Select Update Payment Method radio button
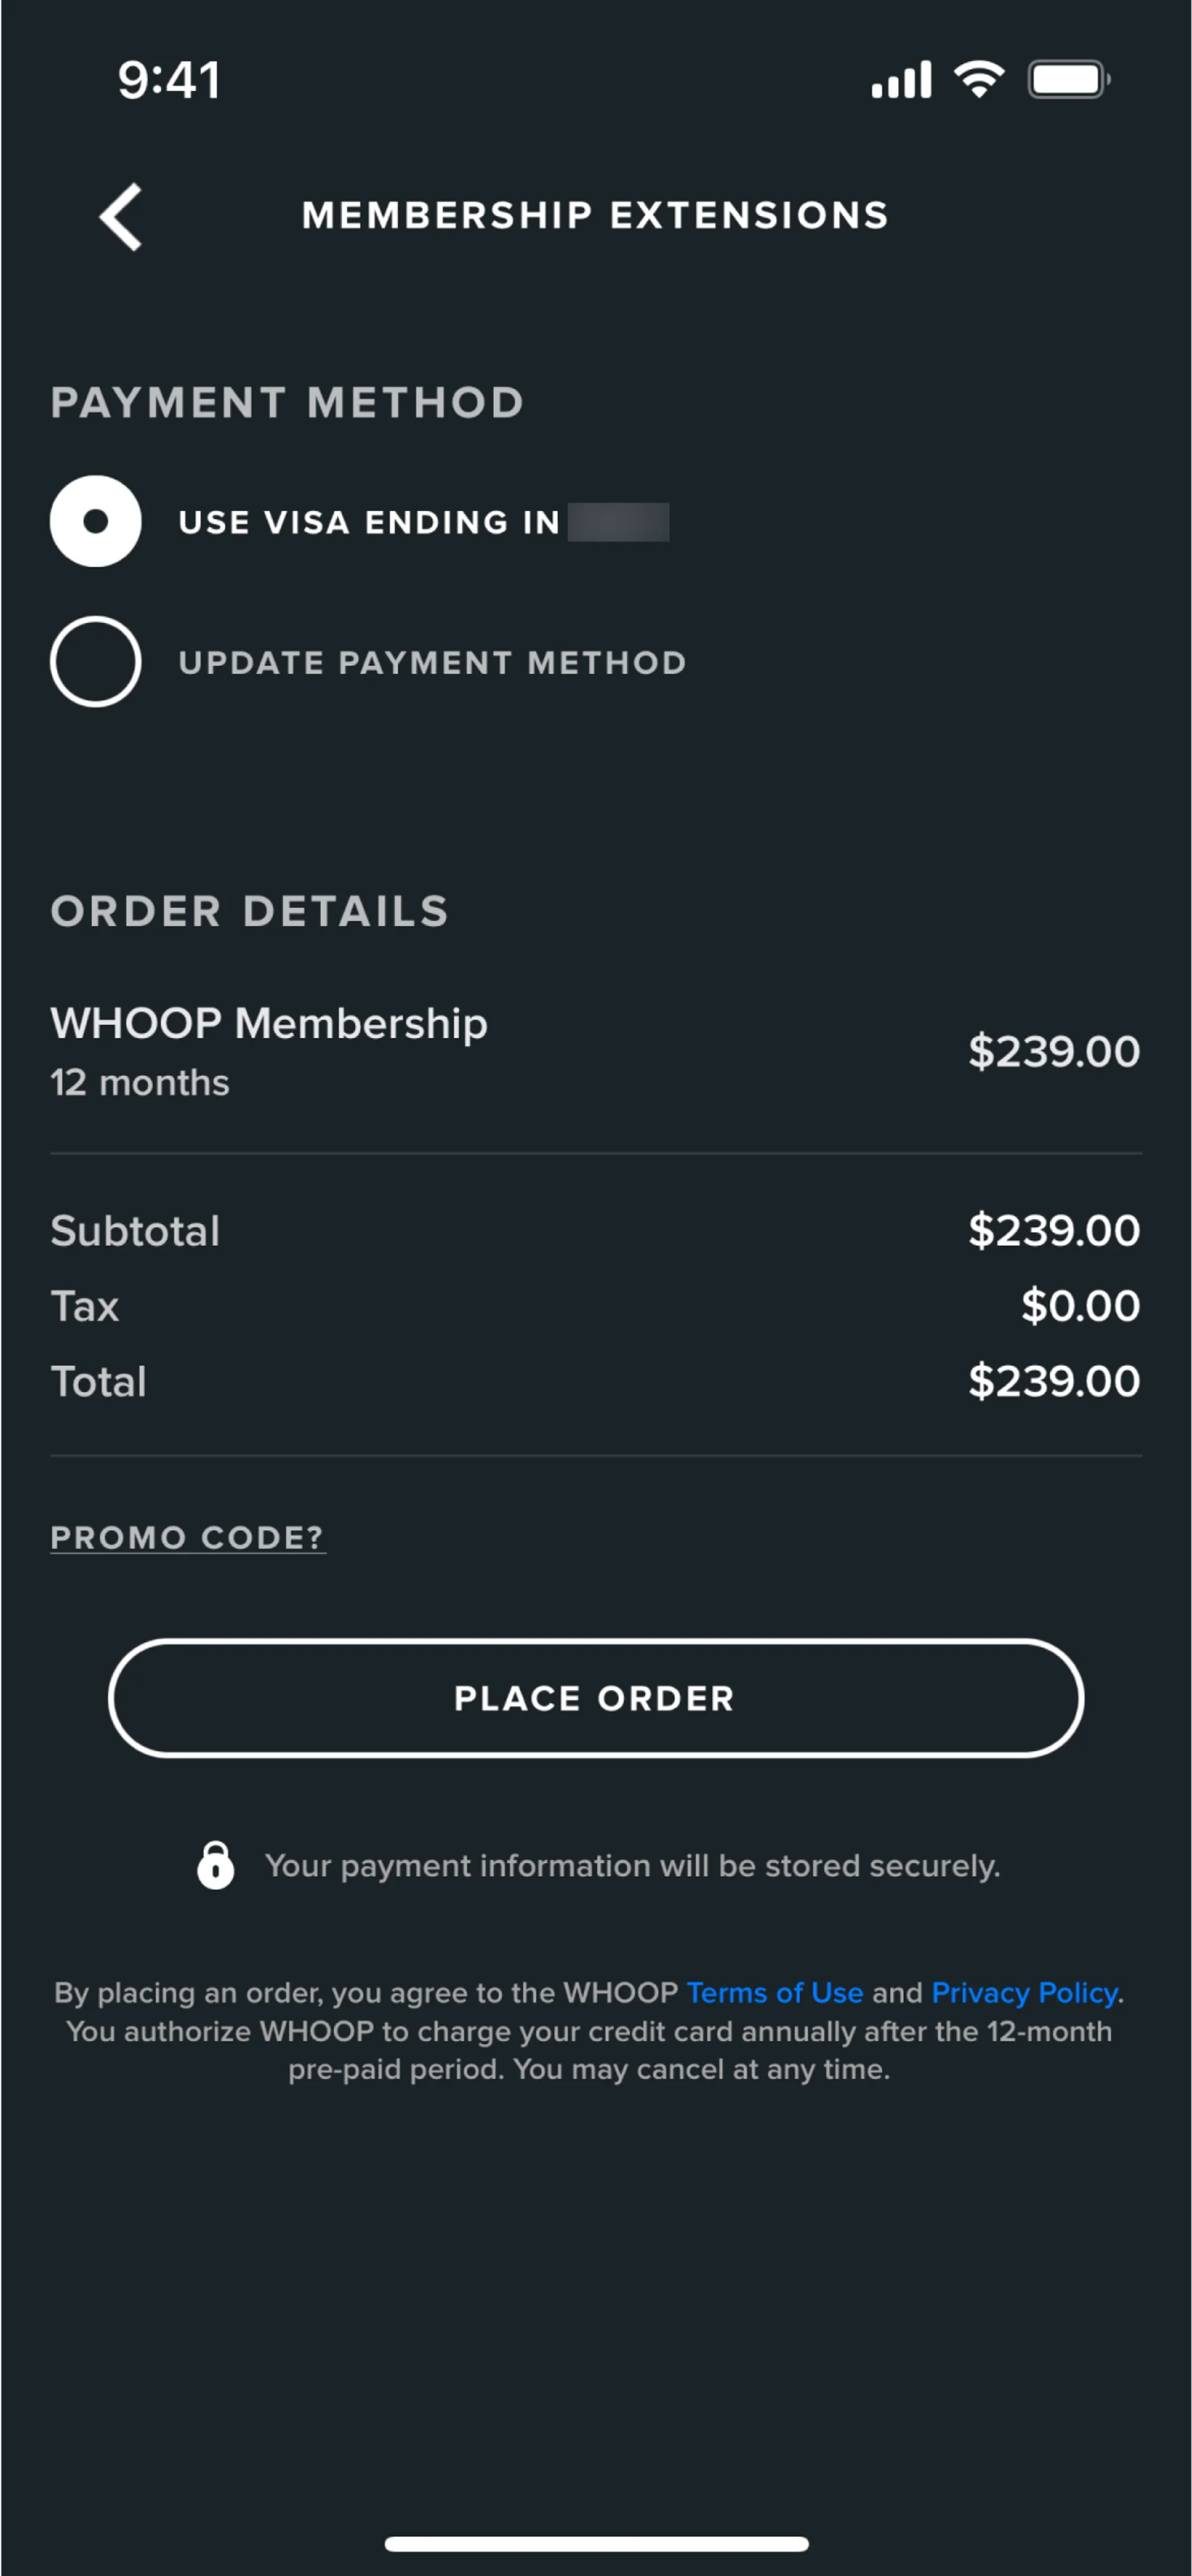 point(96,662)
